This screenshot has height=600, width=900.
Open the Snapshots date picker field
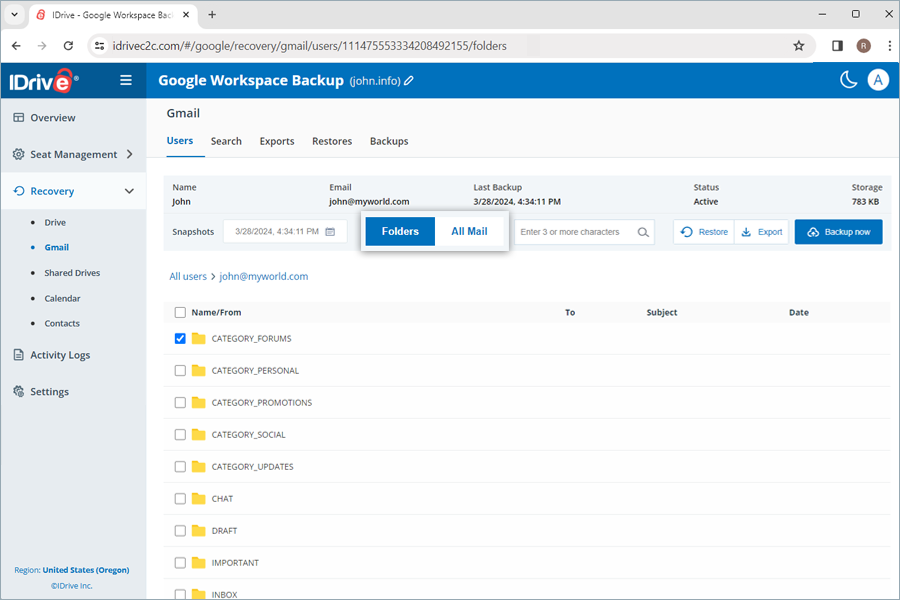pos(285,232)
